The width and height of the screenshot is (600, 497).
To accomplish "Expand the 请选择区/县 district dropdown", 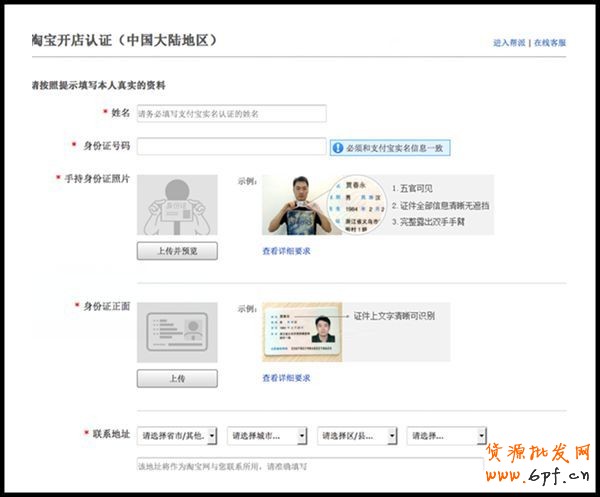I will (356, 436).
